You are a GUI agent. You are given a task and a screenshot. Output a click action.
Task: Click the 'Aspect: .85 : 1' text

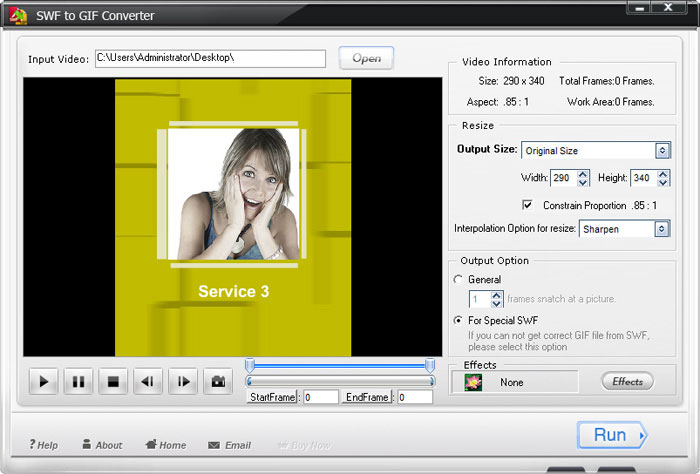pos(498,102)
